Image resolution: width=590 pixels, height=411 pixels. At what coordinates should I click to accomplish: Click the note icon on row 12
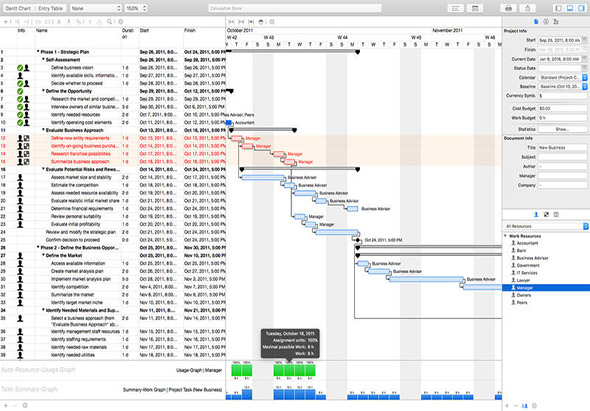pyautogui.click(x=27, y=138)
